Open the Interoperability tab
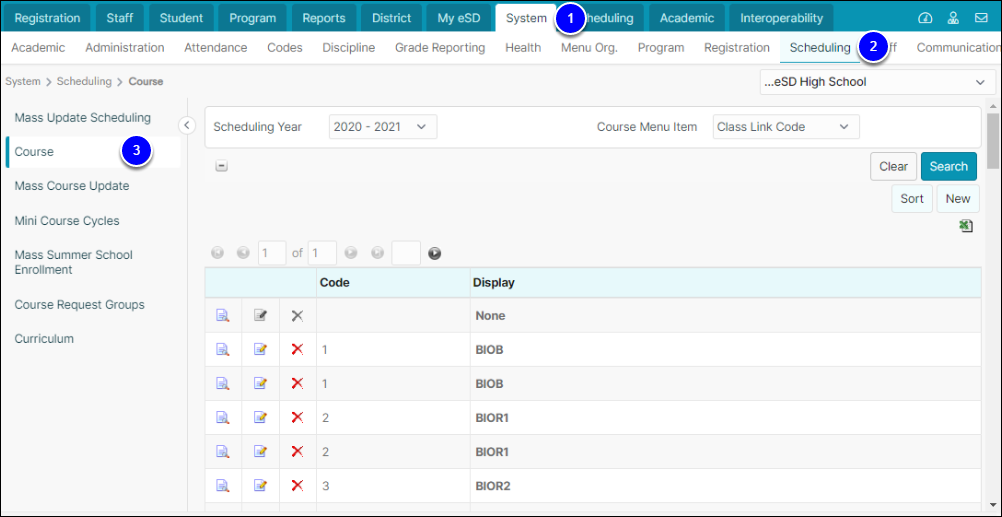 tap(782, 18)
